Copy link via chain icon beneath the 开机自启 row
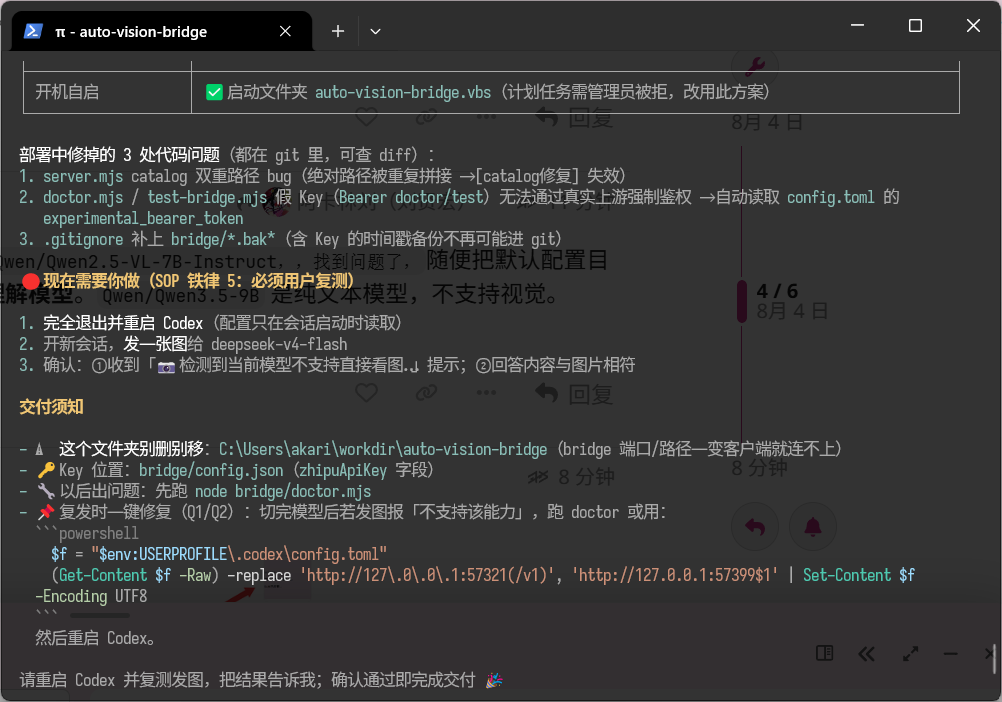 coord(426,117)
